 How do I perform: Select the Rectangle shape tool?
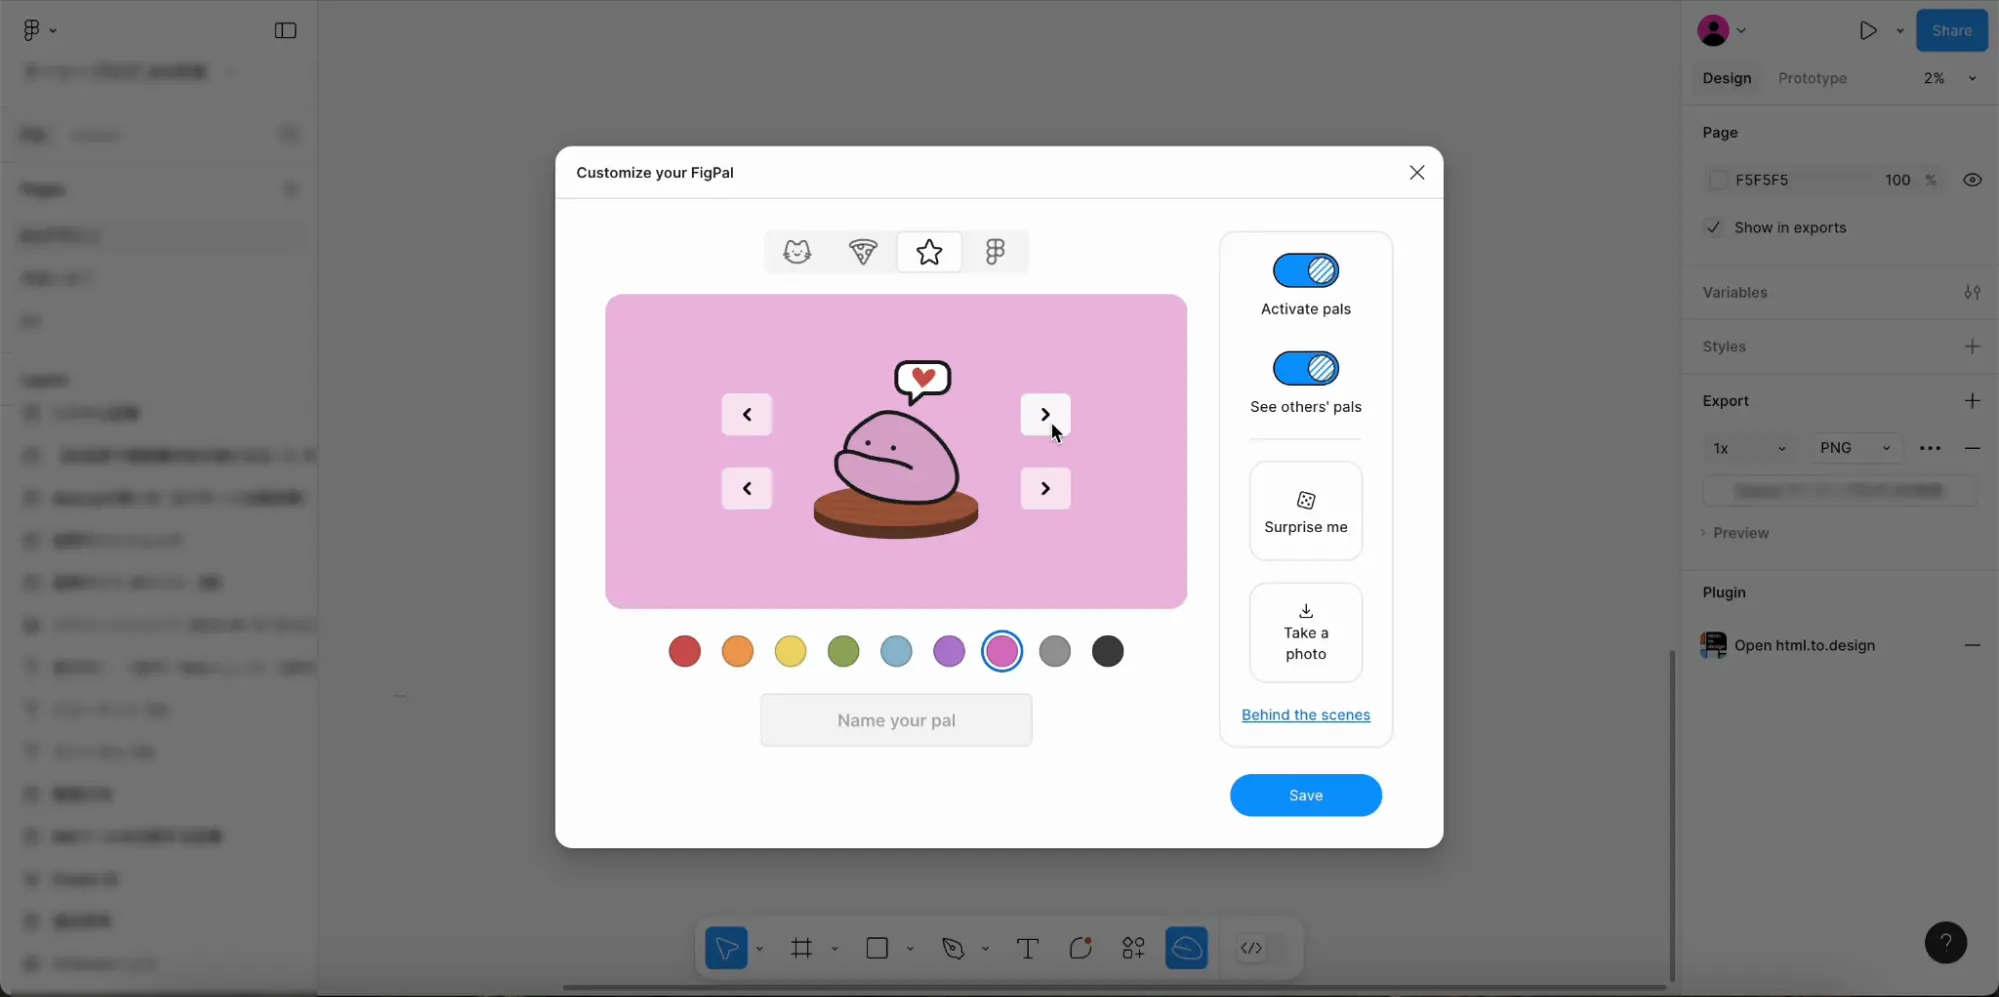coord(877,948)
